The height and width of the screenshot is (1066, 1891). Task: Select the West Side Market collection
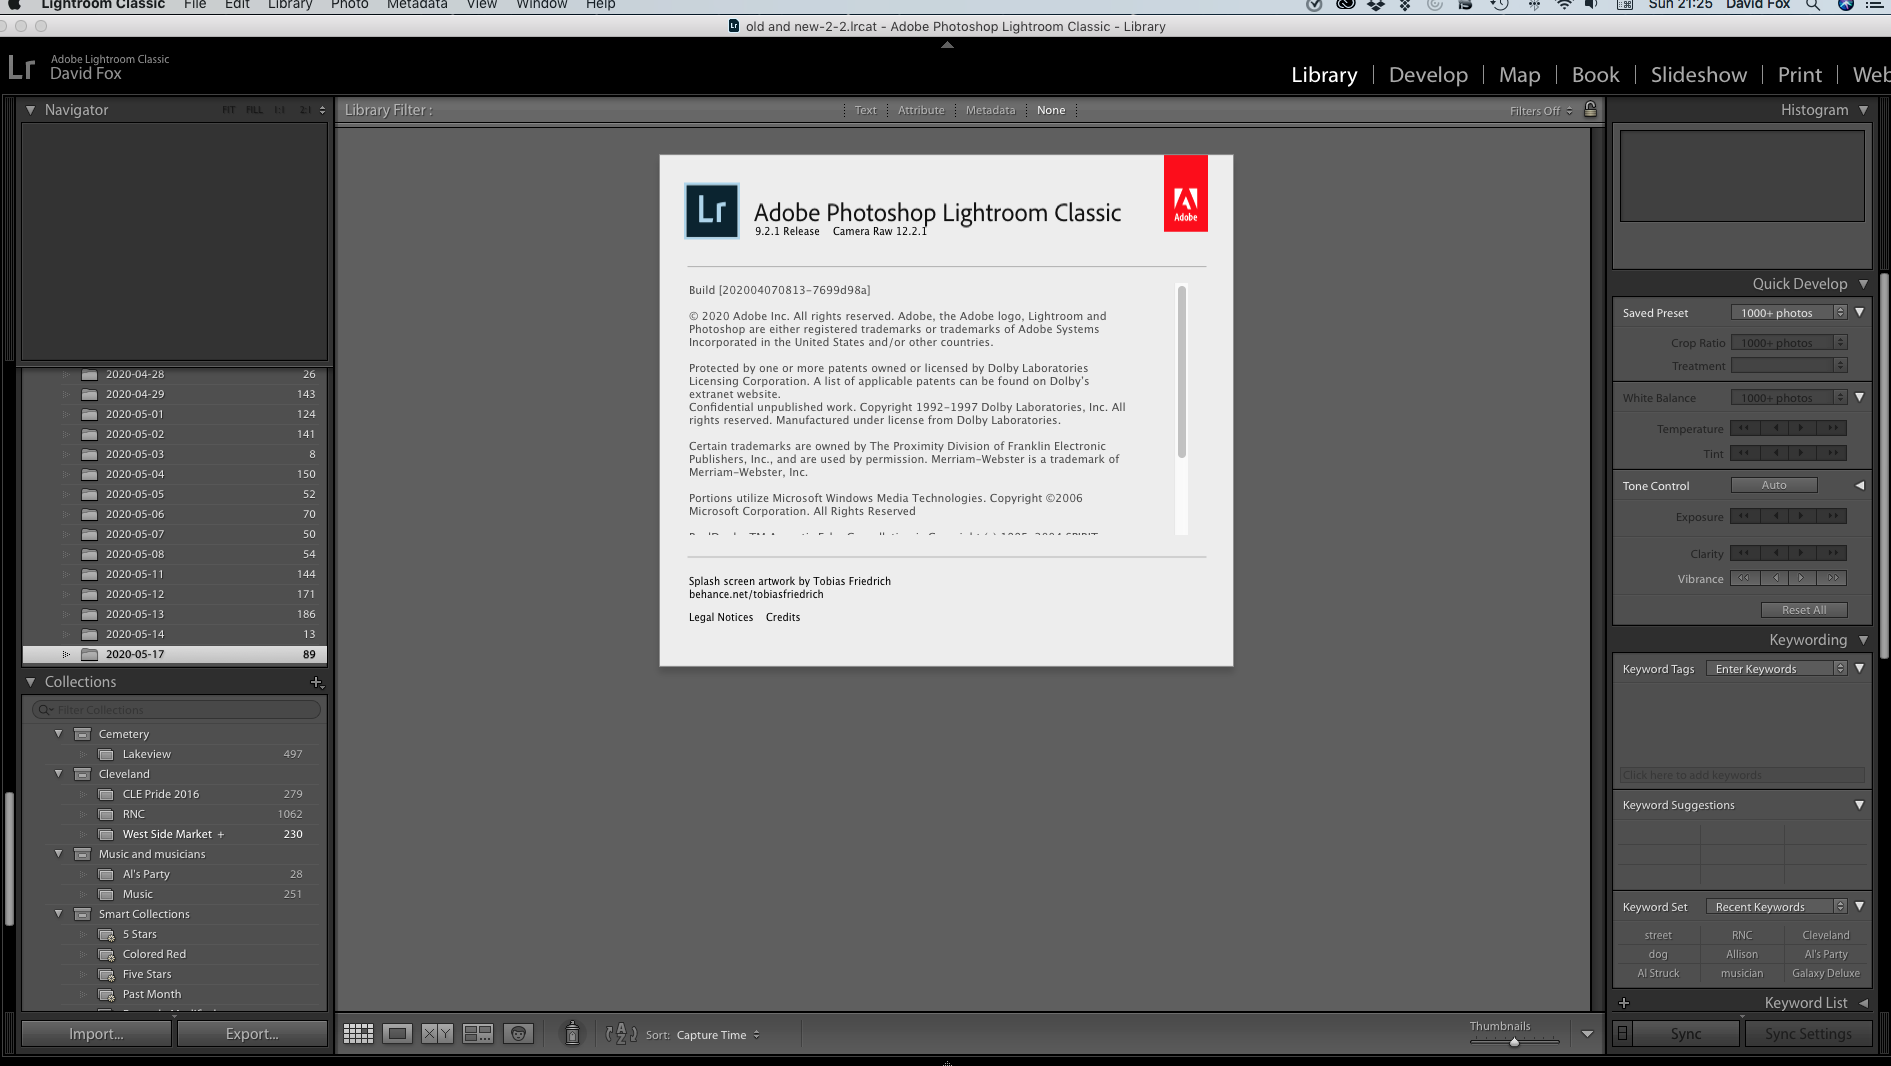(x=167, y=834)
